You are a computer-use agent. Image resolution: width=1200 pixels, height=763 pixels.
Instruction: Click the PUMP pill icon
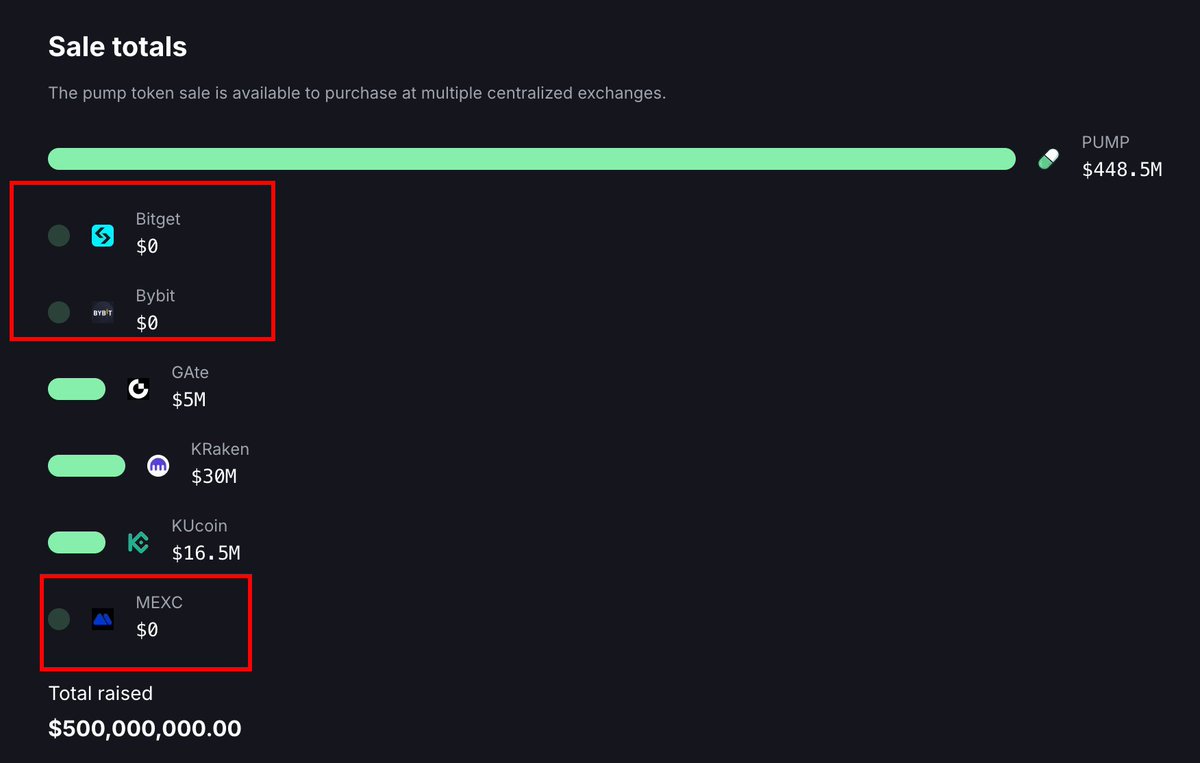tap(1048, 159)
